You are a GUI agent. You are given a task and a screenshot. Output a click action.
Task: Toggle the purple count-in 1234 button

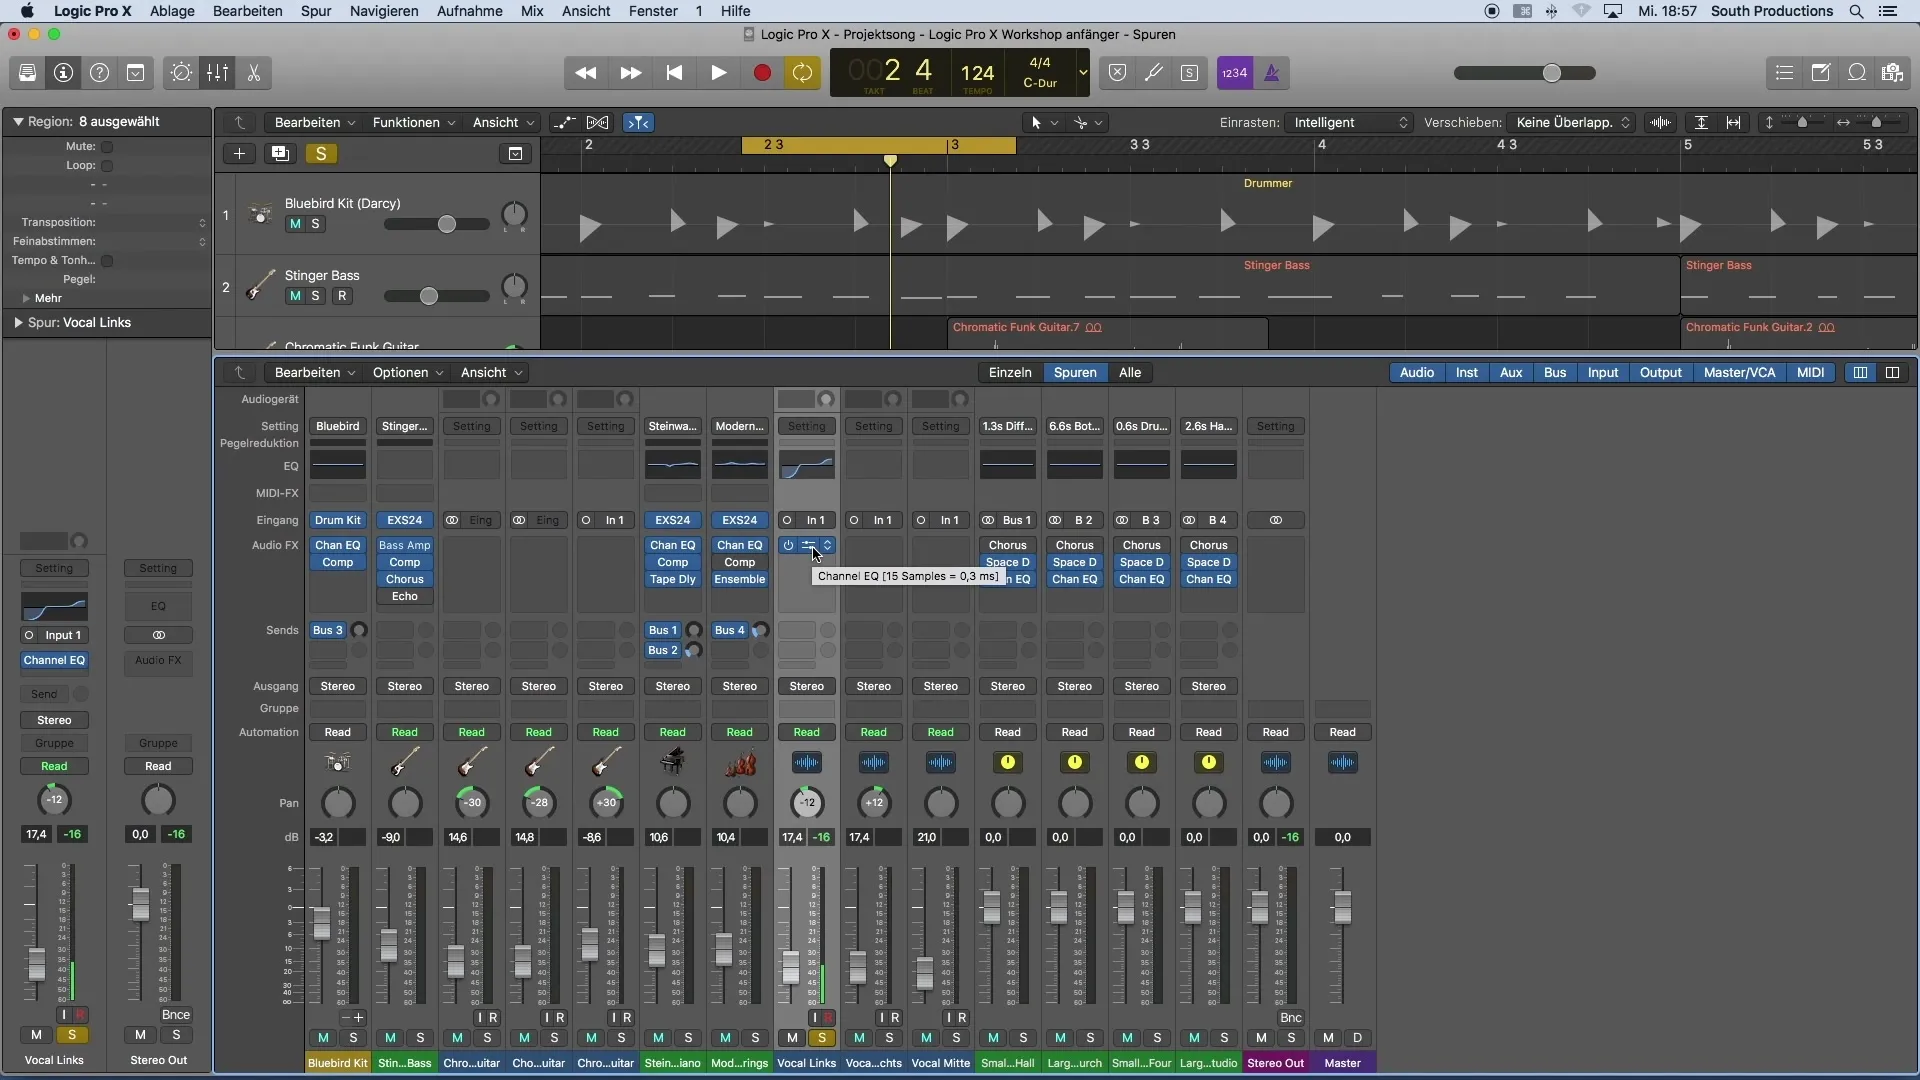(x=1235, y=73)
